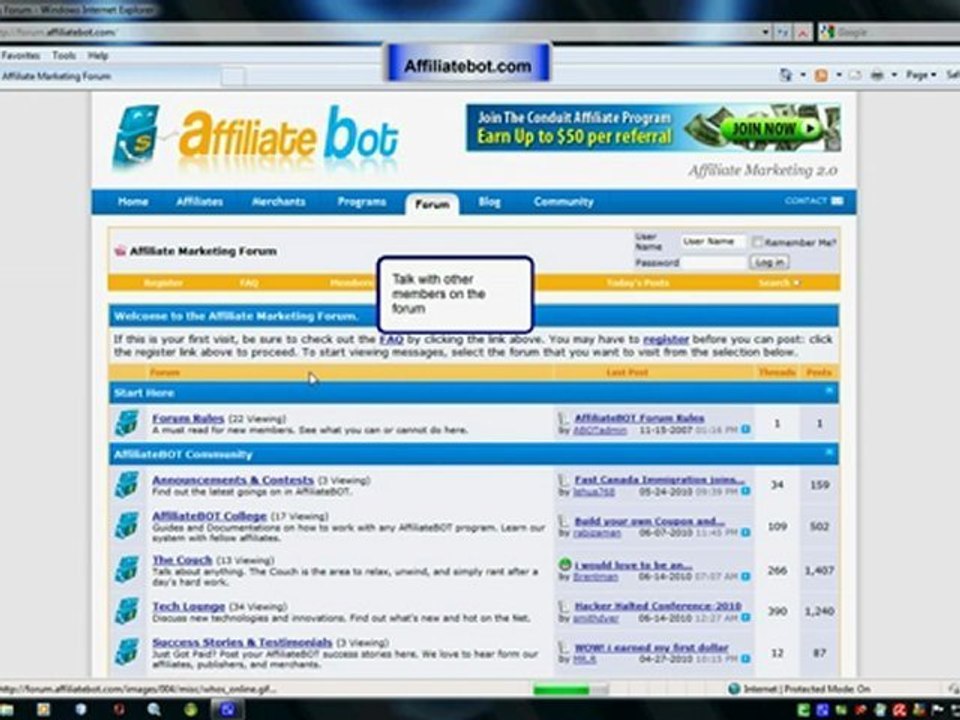Click the User Name input field
The width and height of the screenshot is (960, 720).
[x=713, y=242]
